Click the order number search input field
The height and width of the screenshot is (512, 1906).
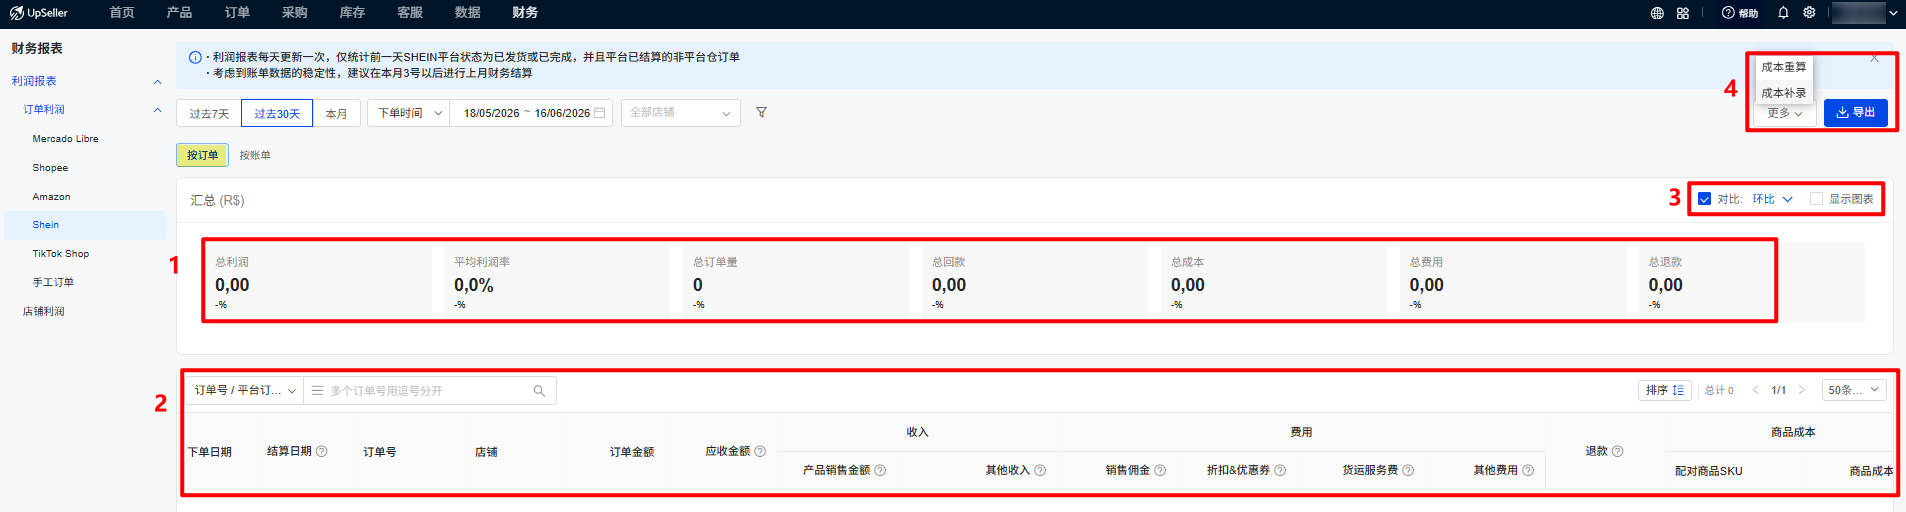pyautogui.click(x=430, y=391)
